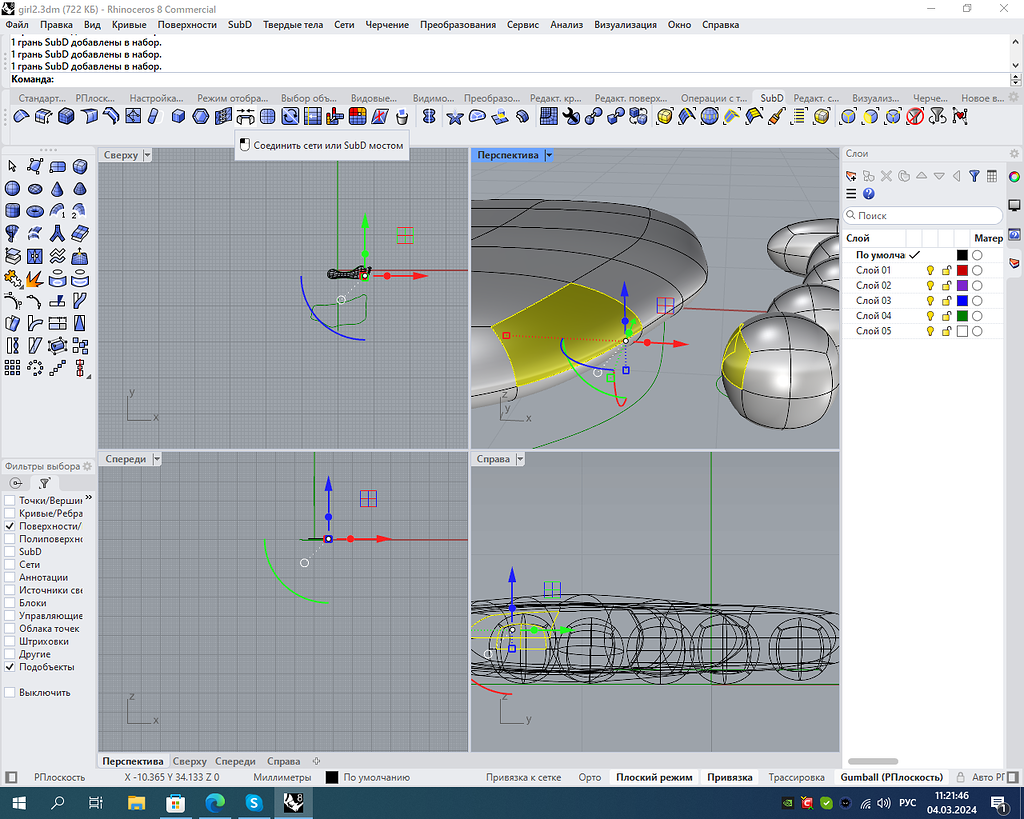This screenshot has width=1024, height=819.
Task: Open the Перспектива viewport dropdown arrow
Action: pyautogui.click(x=549, y=155)
